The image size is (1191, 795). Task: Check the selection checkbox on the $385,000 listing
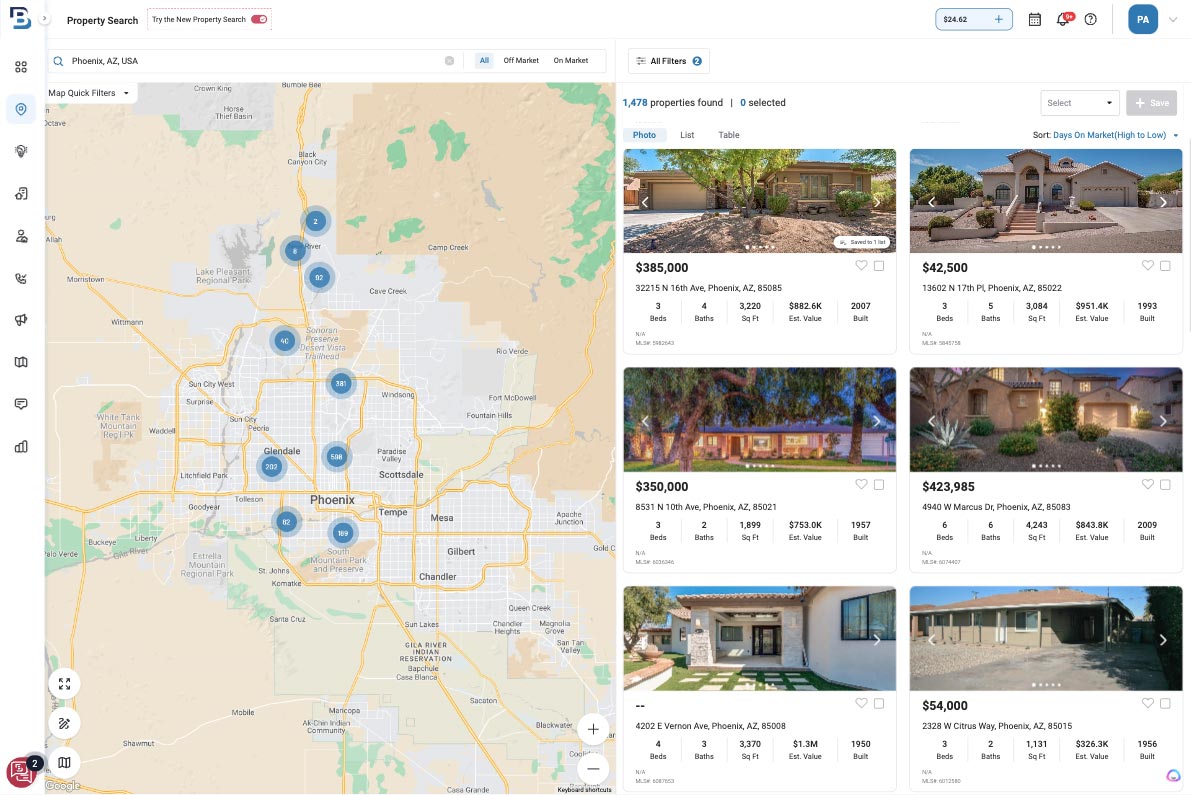coord(879,265)
